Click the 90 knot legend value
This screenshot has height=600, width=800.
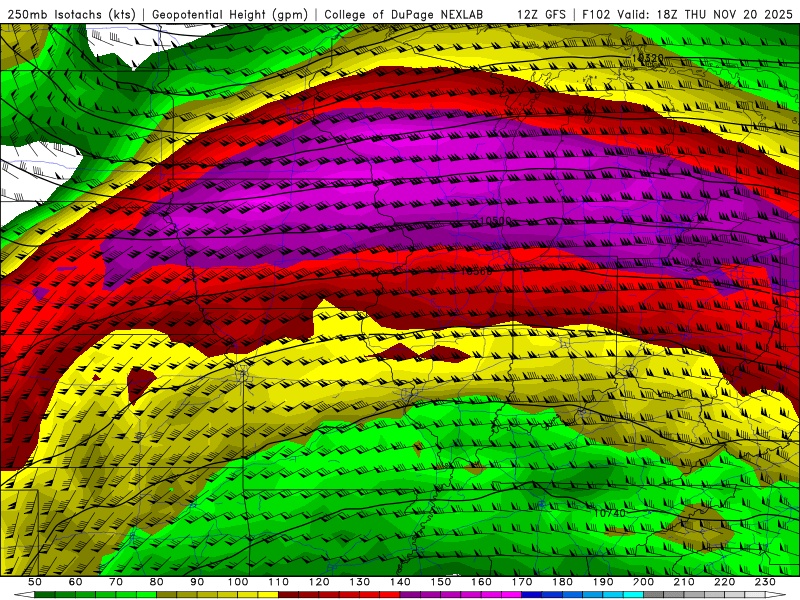pyautogui.click(x=197, y=582)
